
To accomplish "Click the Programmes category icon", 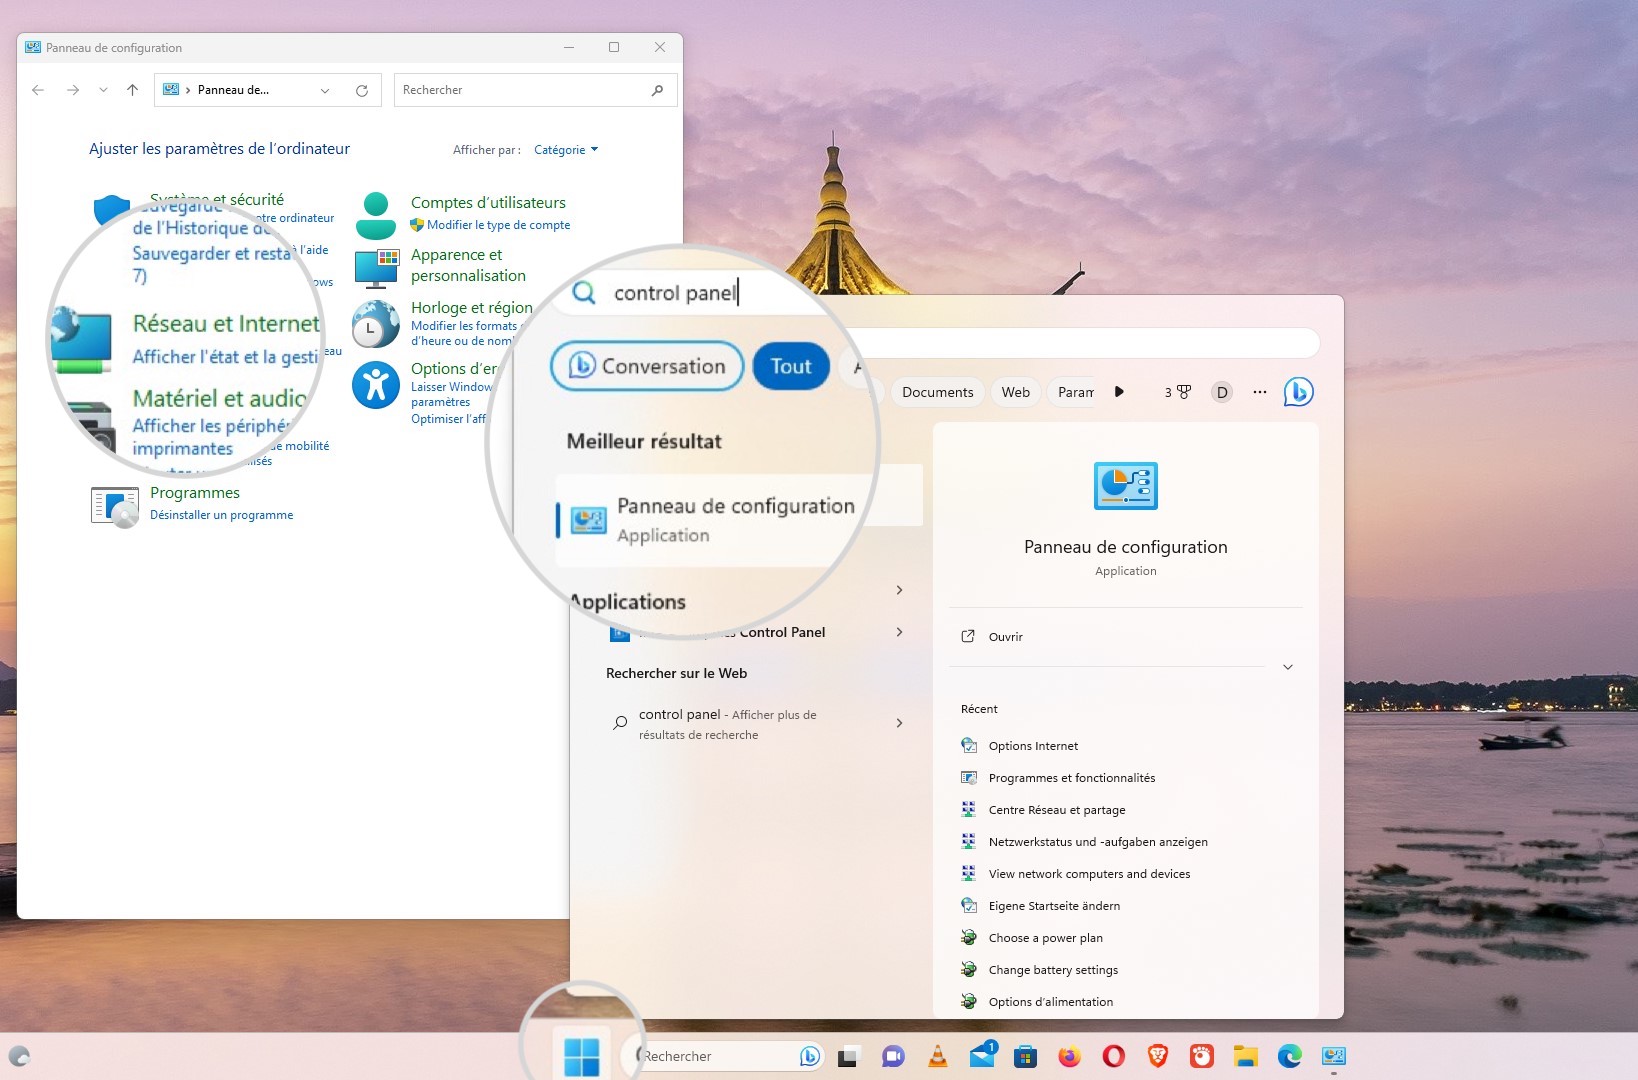I will pos(114,507).
